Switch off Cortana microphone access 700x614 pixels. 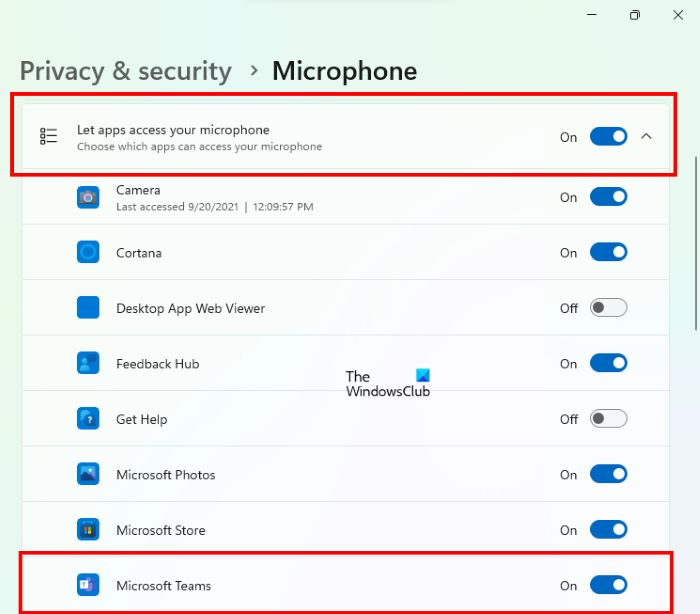coord(608,253)
